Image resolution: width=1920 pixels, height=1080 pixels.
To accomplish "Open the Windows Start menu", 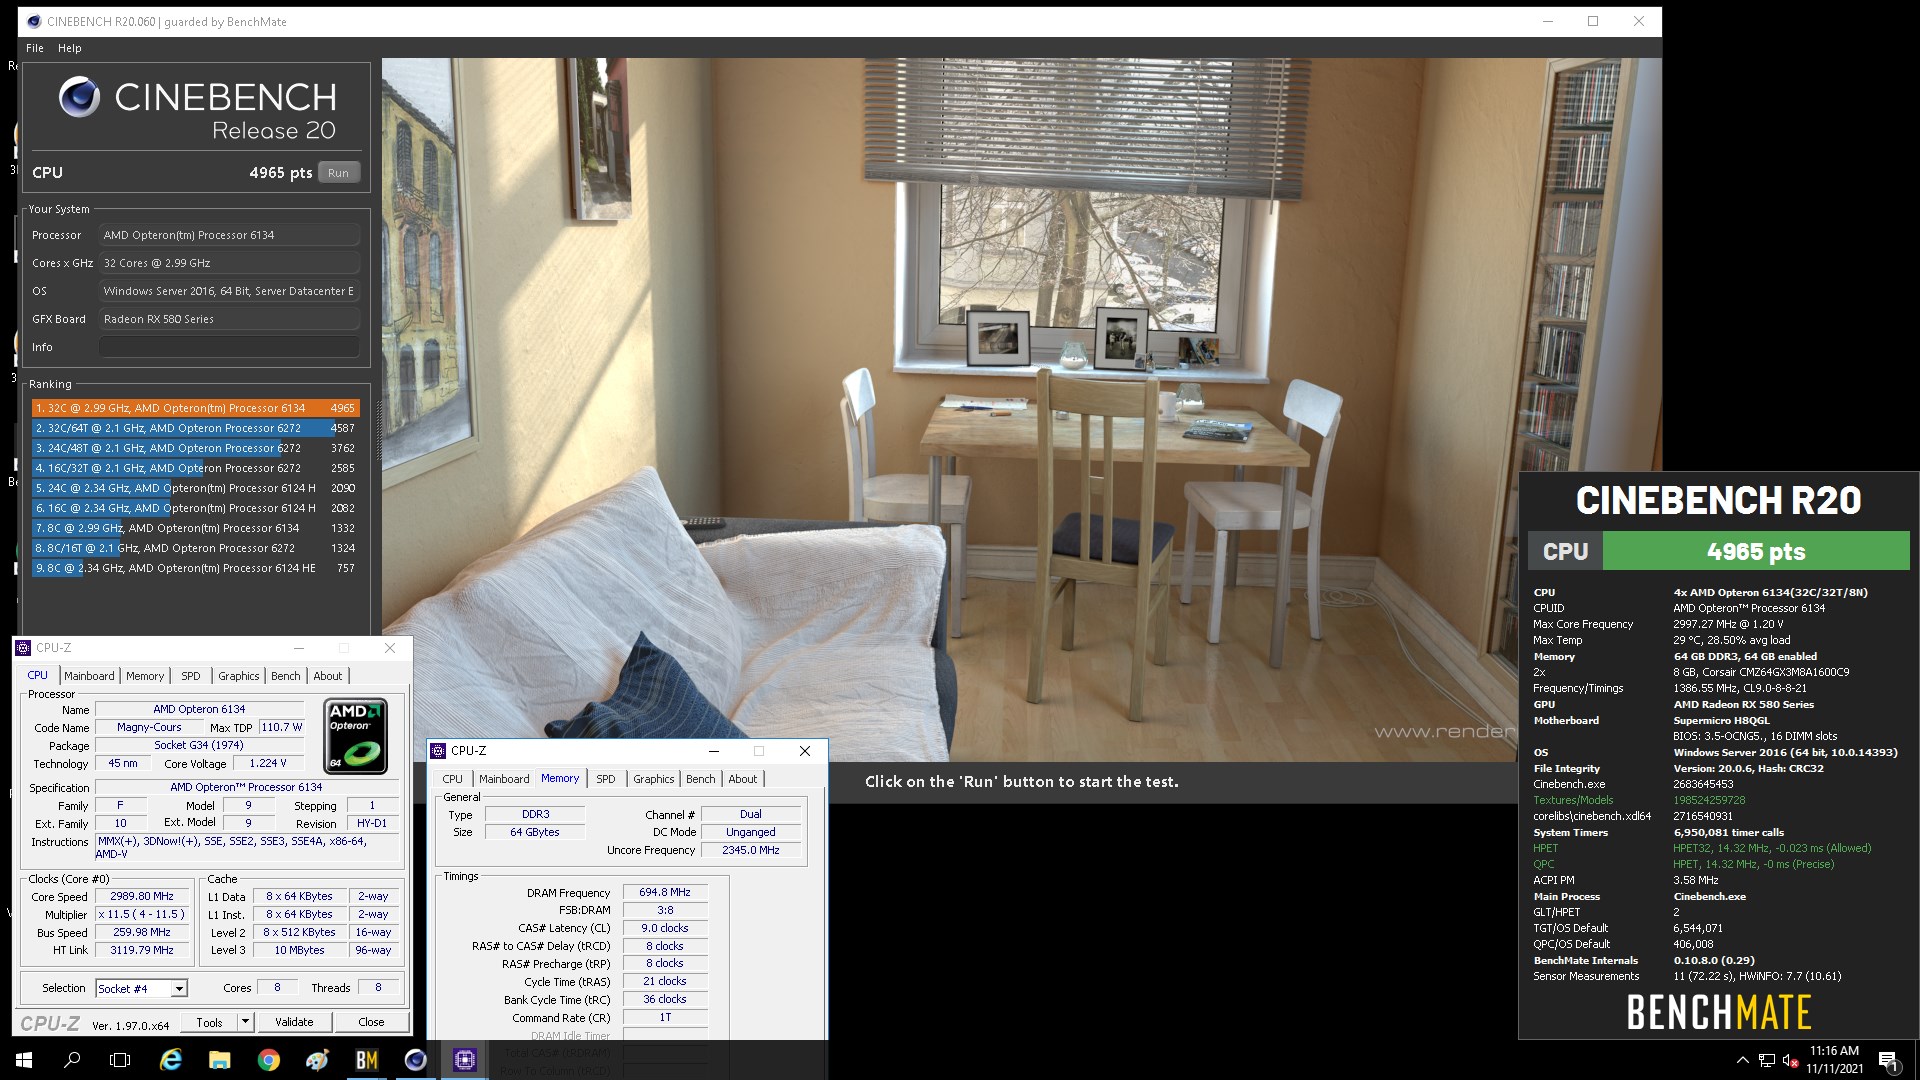I will coord(24,1060).
